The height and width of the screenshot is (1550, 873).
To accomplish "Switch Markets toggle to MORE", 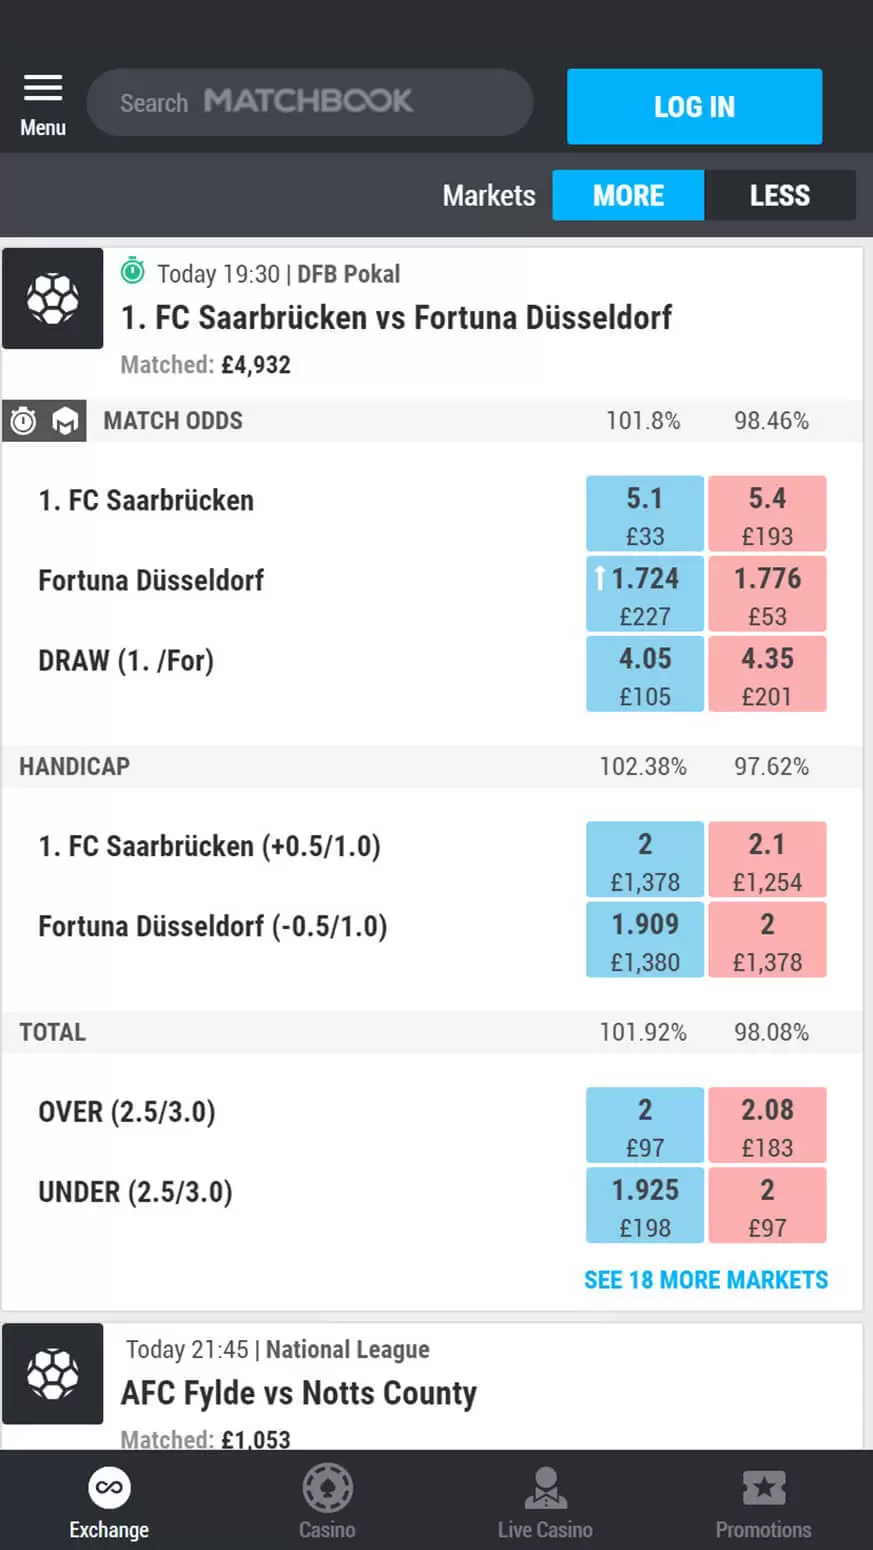I will [x=628, y=195].
